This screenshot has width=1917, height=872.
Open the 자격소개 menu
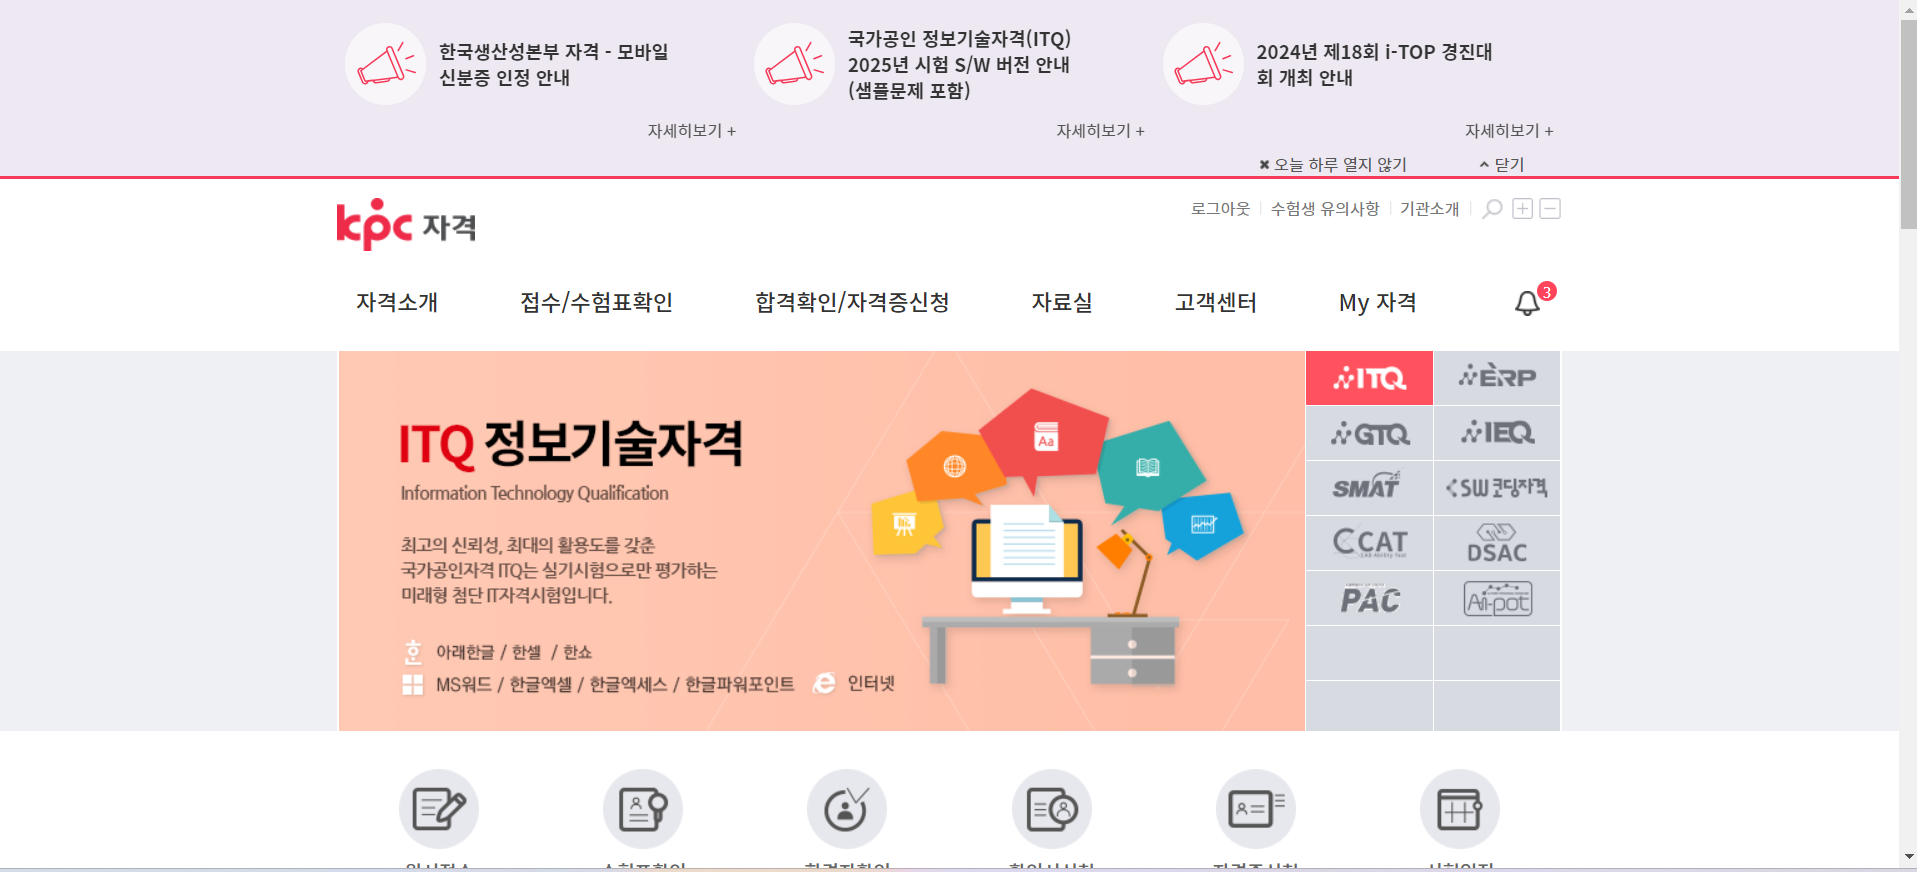point(397,302)
